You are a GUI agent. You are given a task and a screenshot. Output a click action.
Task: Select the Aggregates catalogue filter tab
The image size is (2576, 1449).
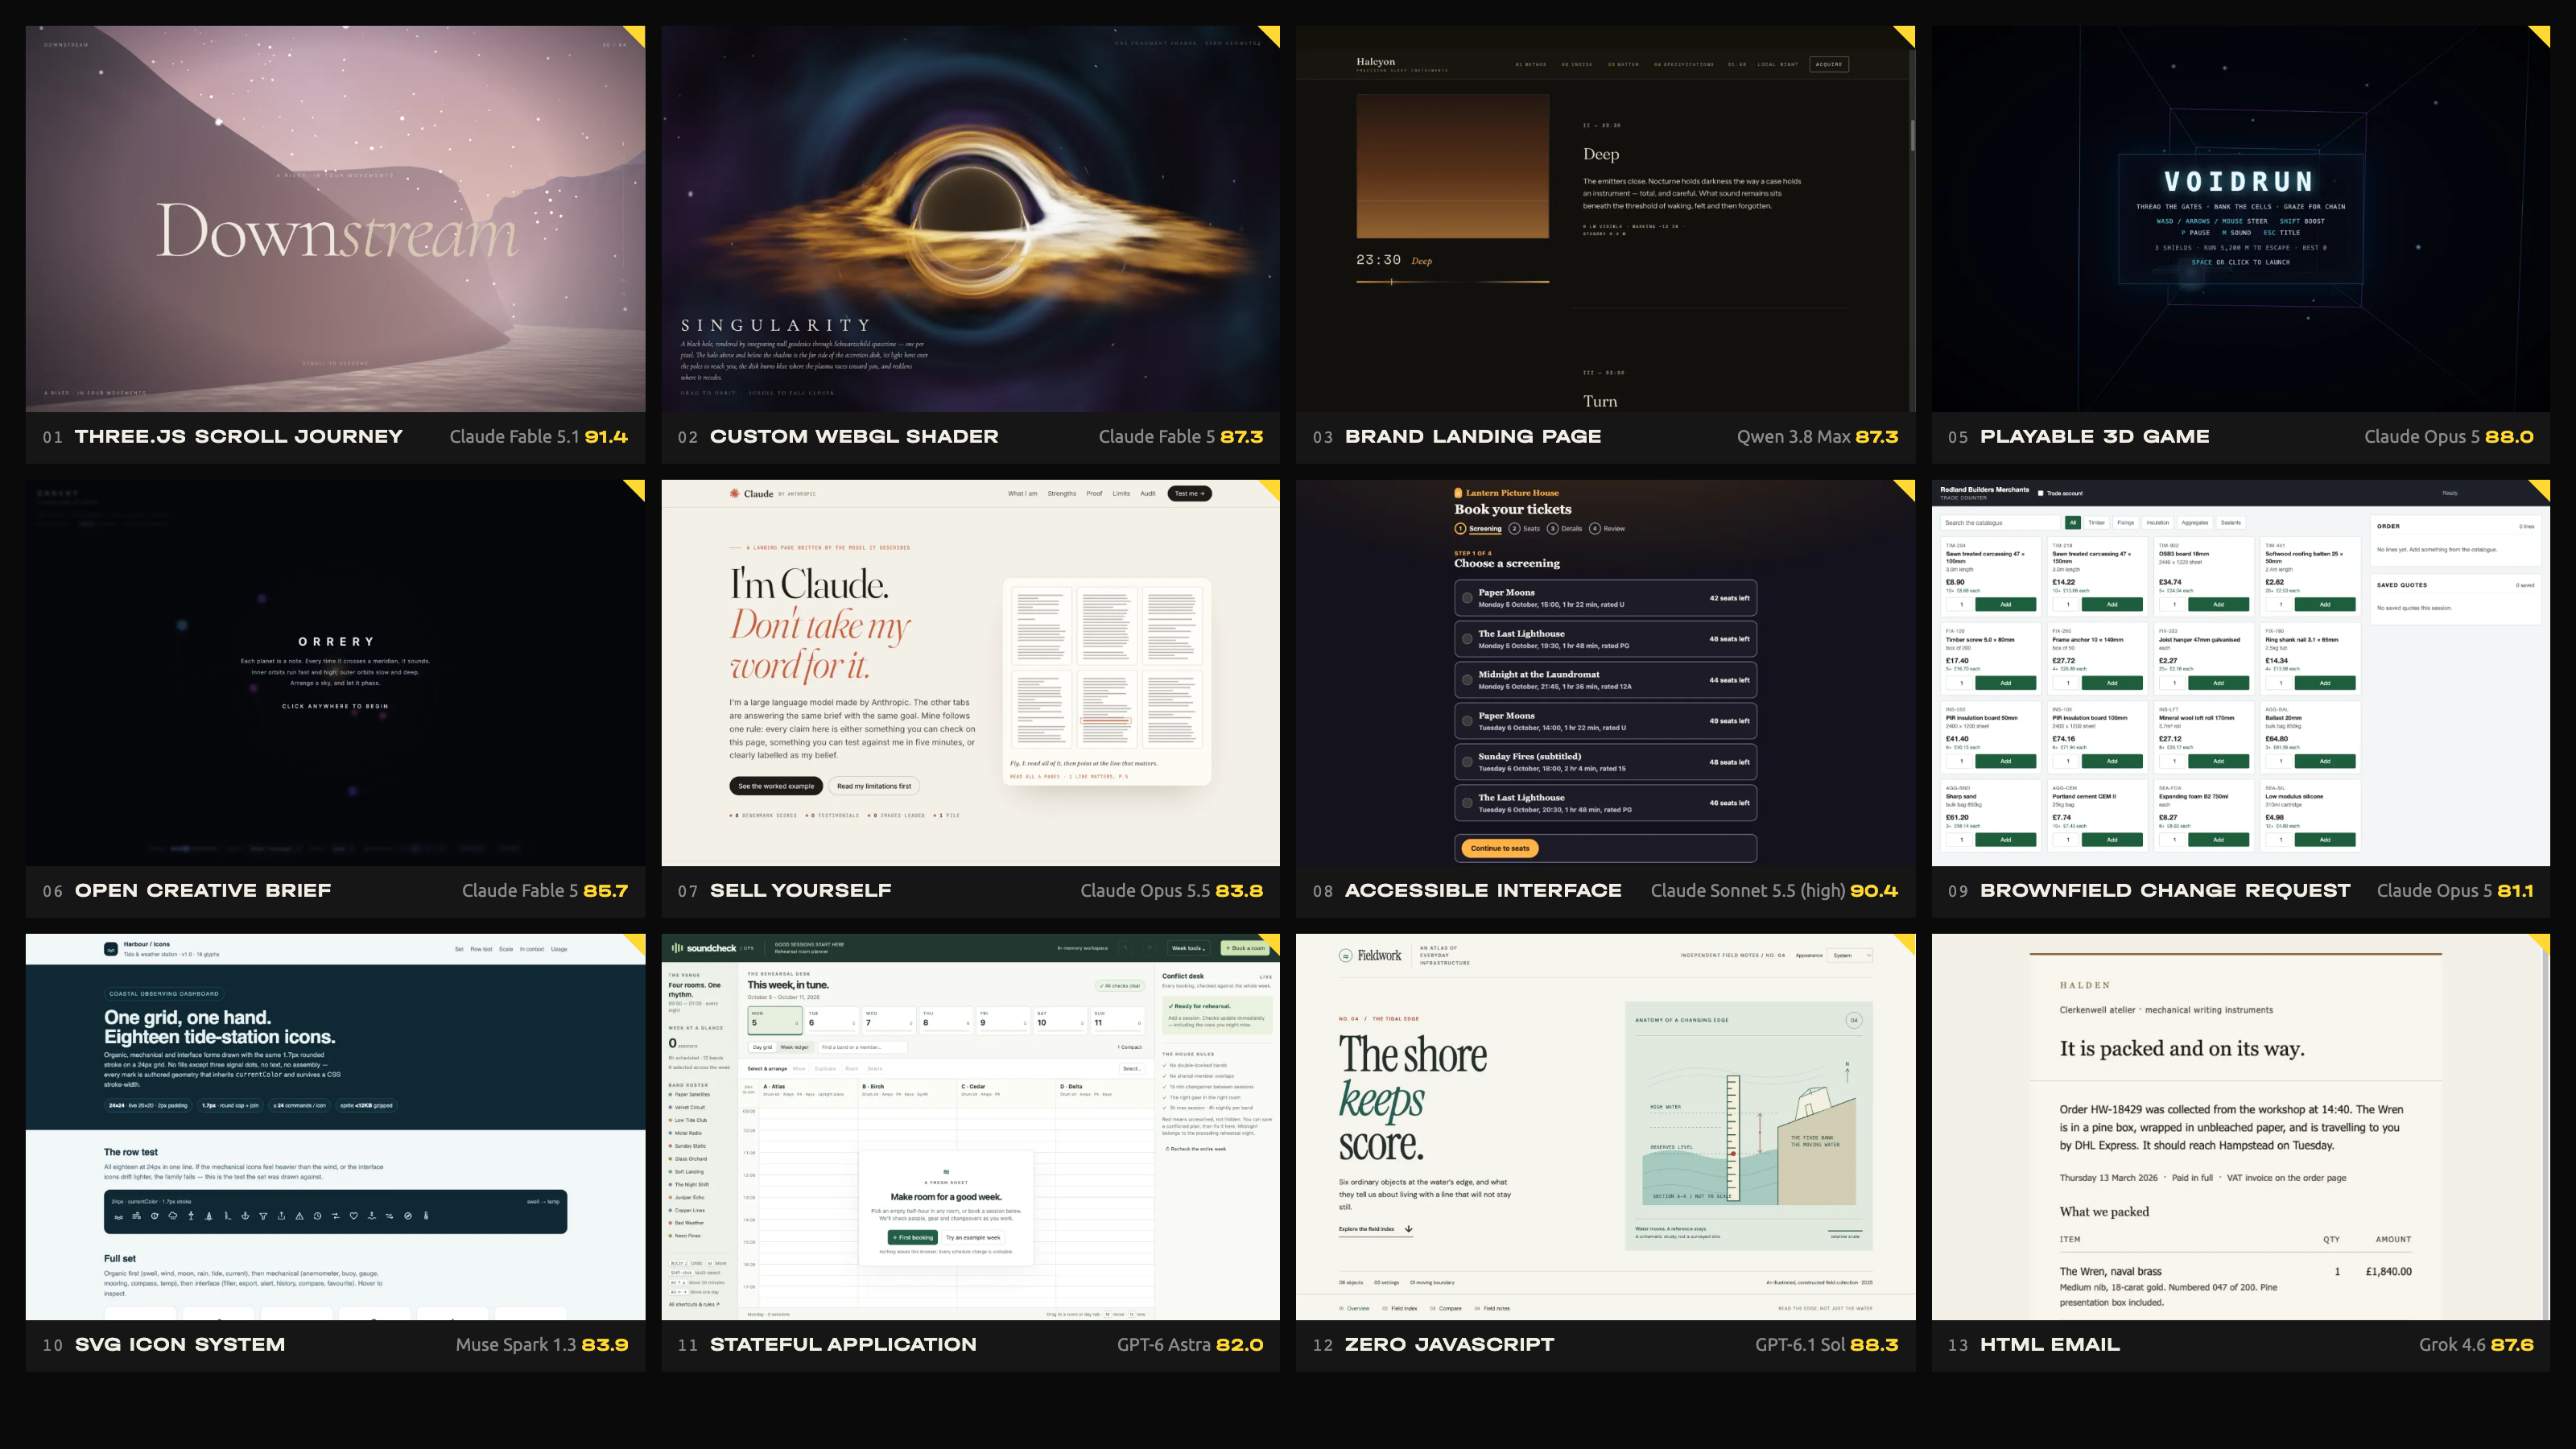click(x=2195, y=522)
